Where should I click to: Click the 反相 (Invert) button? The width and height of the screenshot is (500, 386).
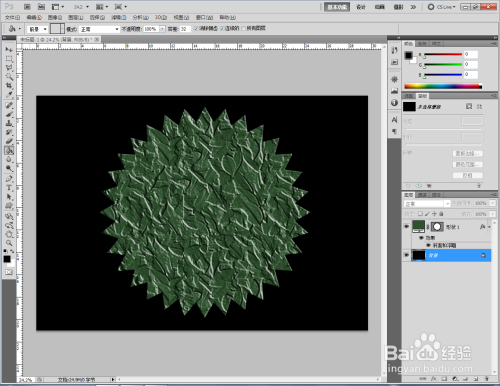[468, 175]
